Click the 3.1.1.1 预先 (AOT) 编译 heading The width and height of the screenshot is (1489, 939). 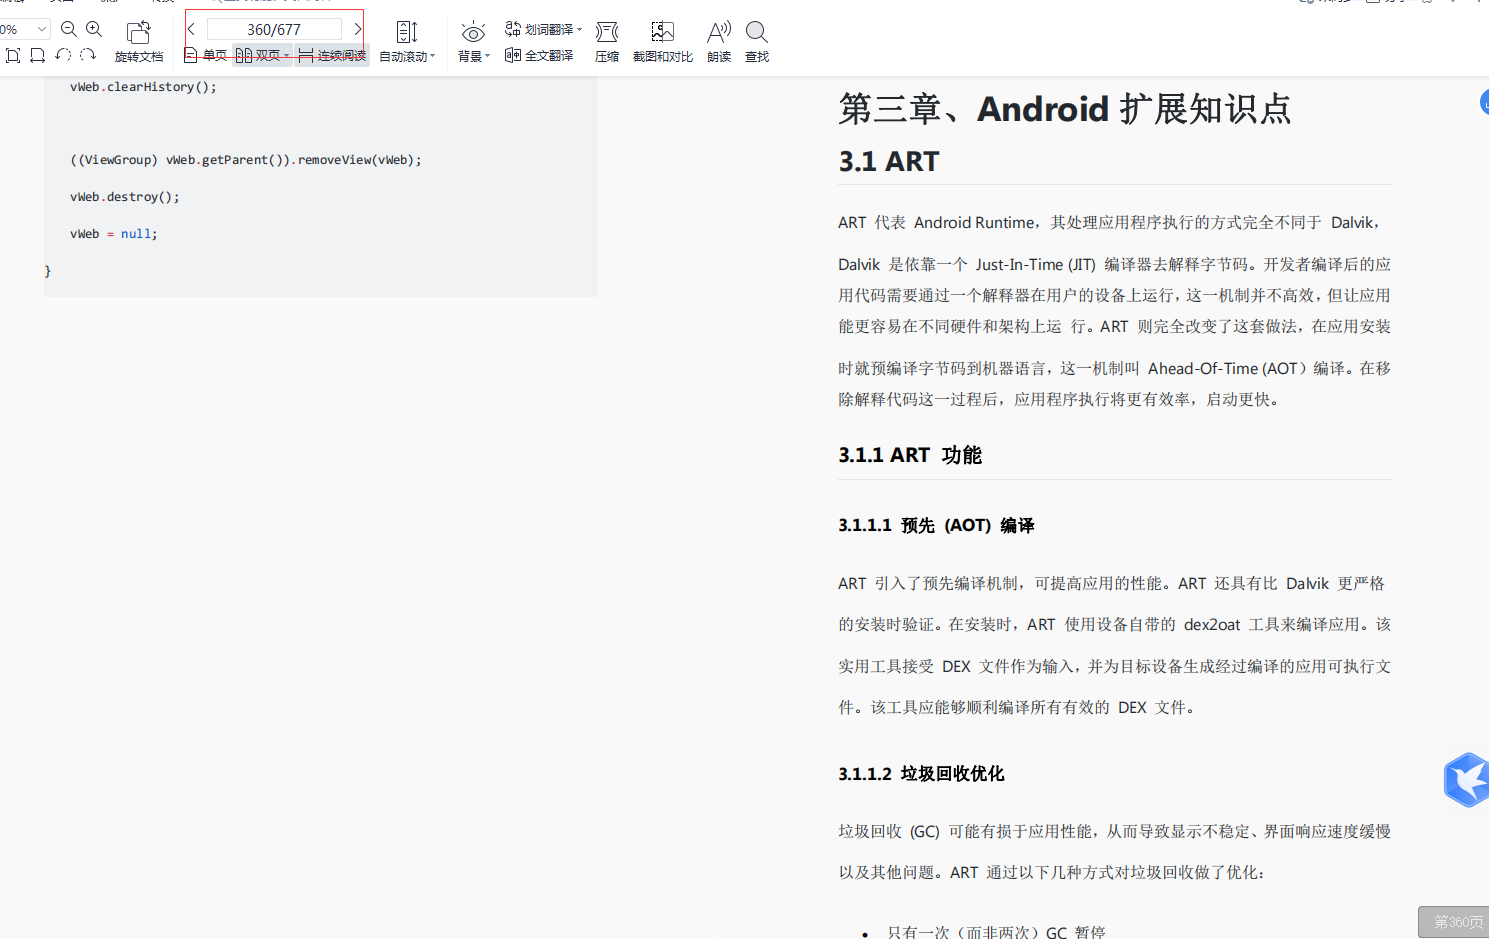pyautogui.click(x=936, y=525)
